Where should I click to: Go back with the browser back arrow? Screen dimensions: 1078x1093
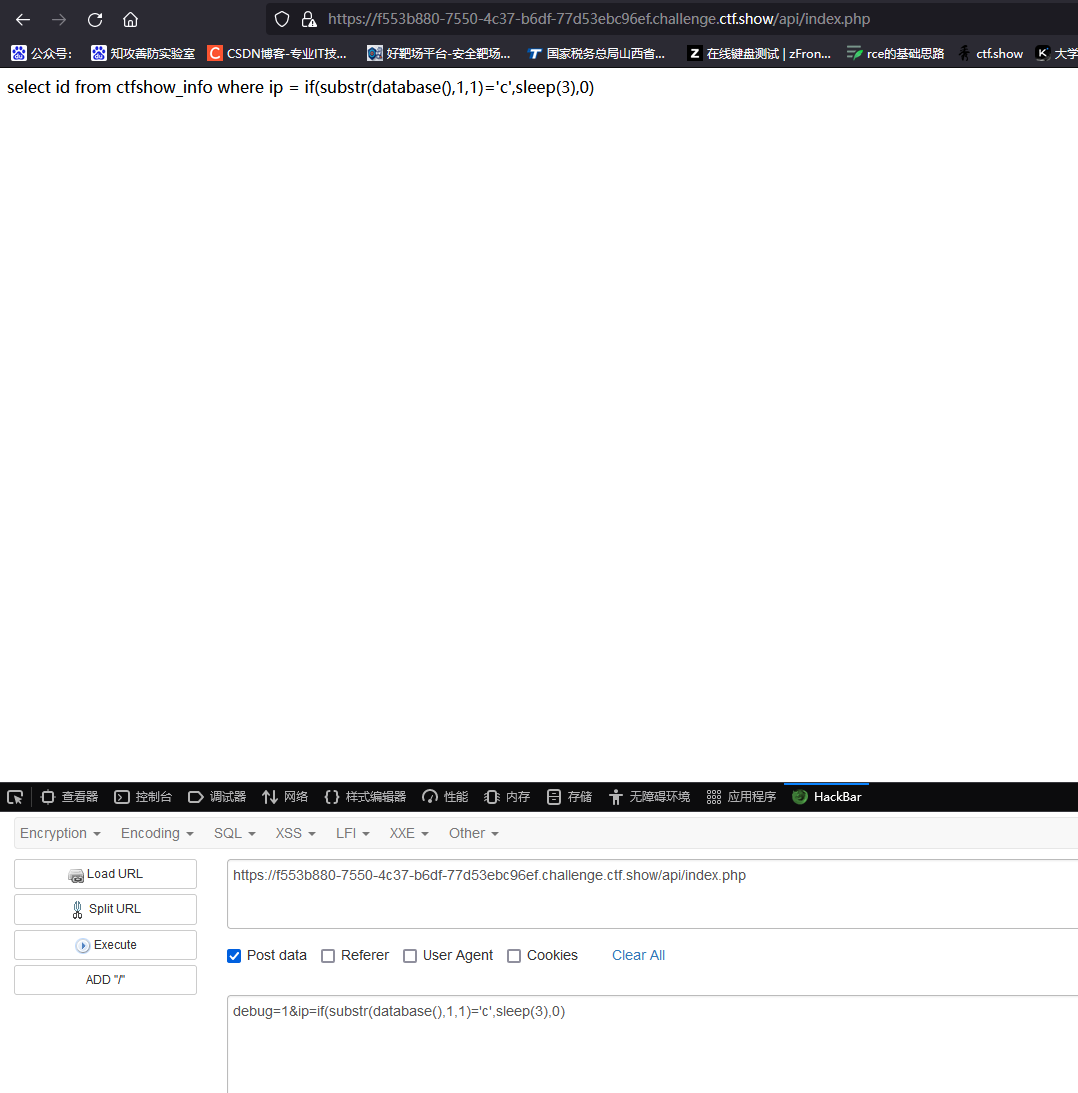coord(23,20)
